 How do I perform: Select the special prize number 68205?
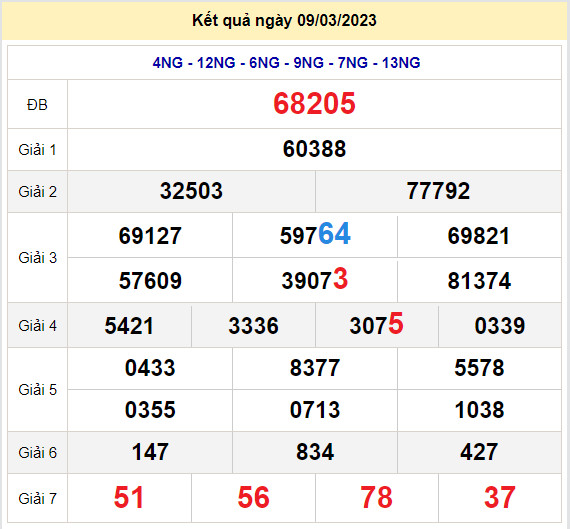(x=314, y=104)
